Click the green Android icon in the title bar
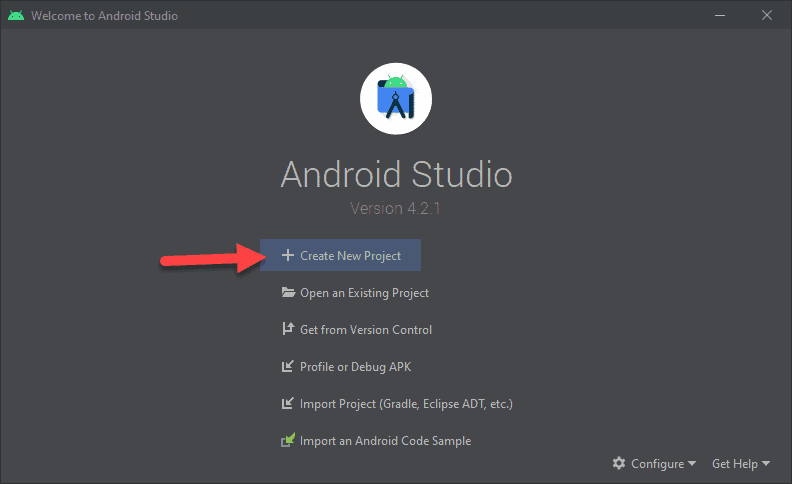This screenshot has width=792, height=484. [x=15, y=16]
